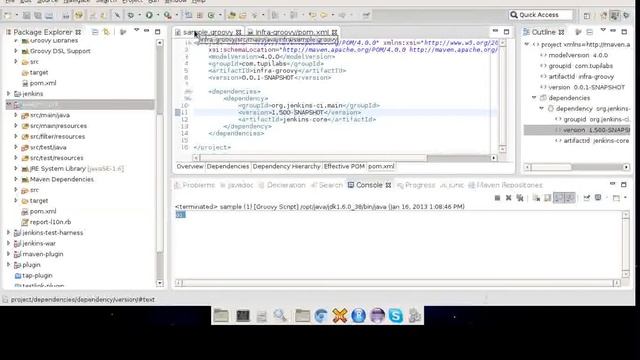Click the New file wizard icon

point(7,16)
